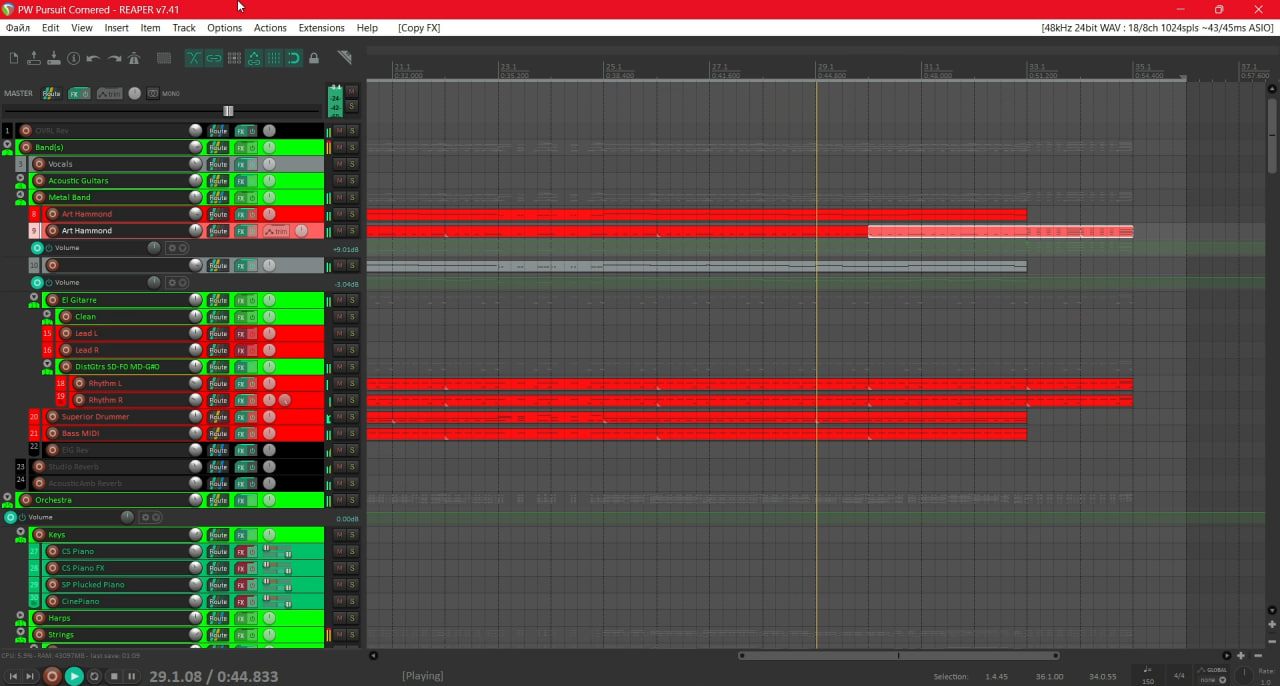The height and width of the screenshot is (686, 1280).
Task: Open Route on the Bass MIDI track
Action: click(x=218, y=434)
